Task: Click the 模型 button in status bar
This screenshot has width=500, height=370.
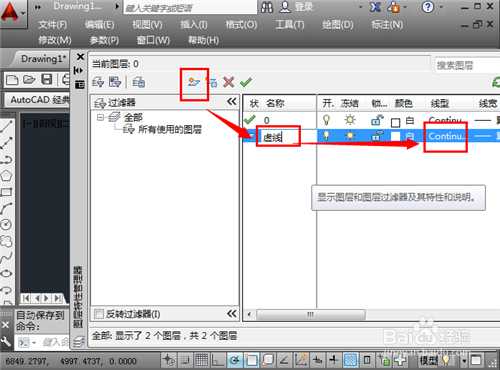Action: coord(429,360)
